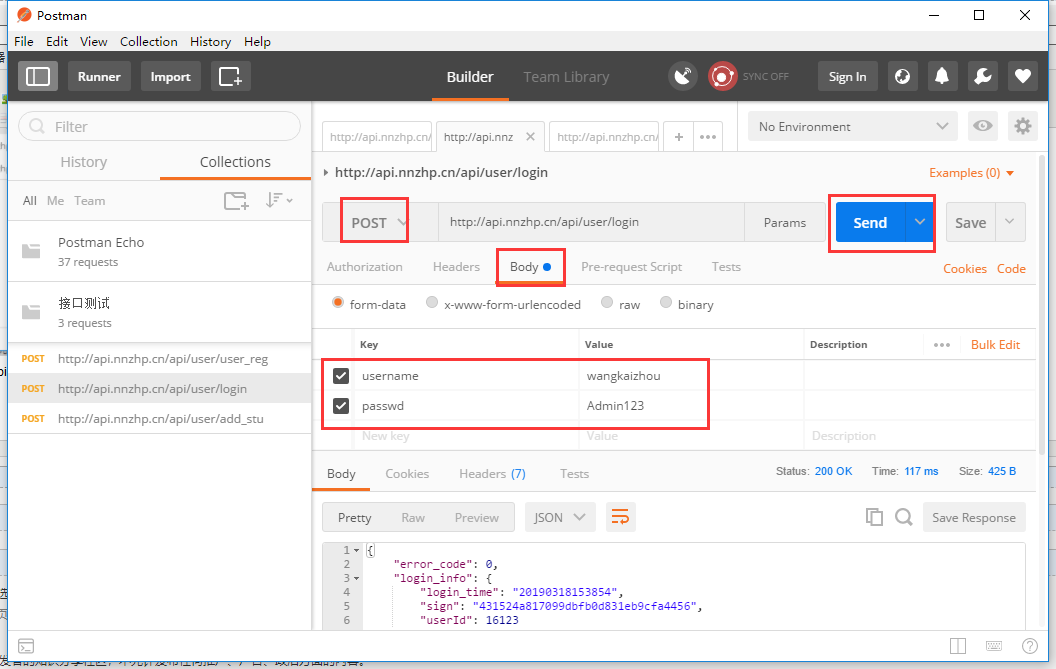Toggle response line wrap icon
Viewport: 1056px width, 669px height.
[x=620, y=517]
